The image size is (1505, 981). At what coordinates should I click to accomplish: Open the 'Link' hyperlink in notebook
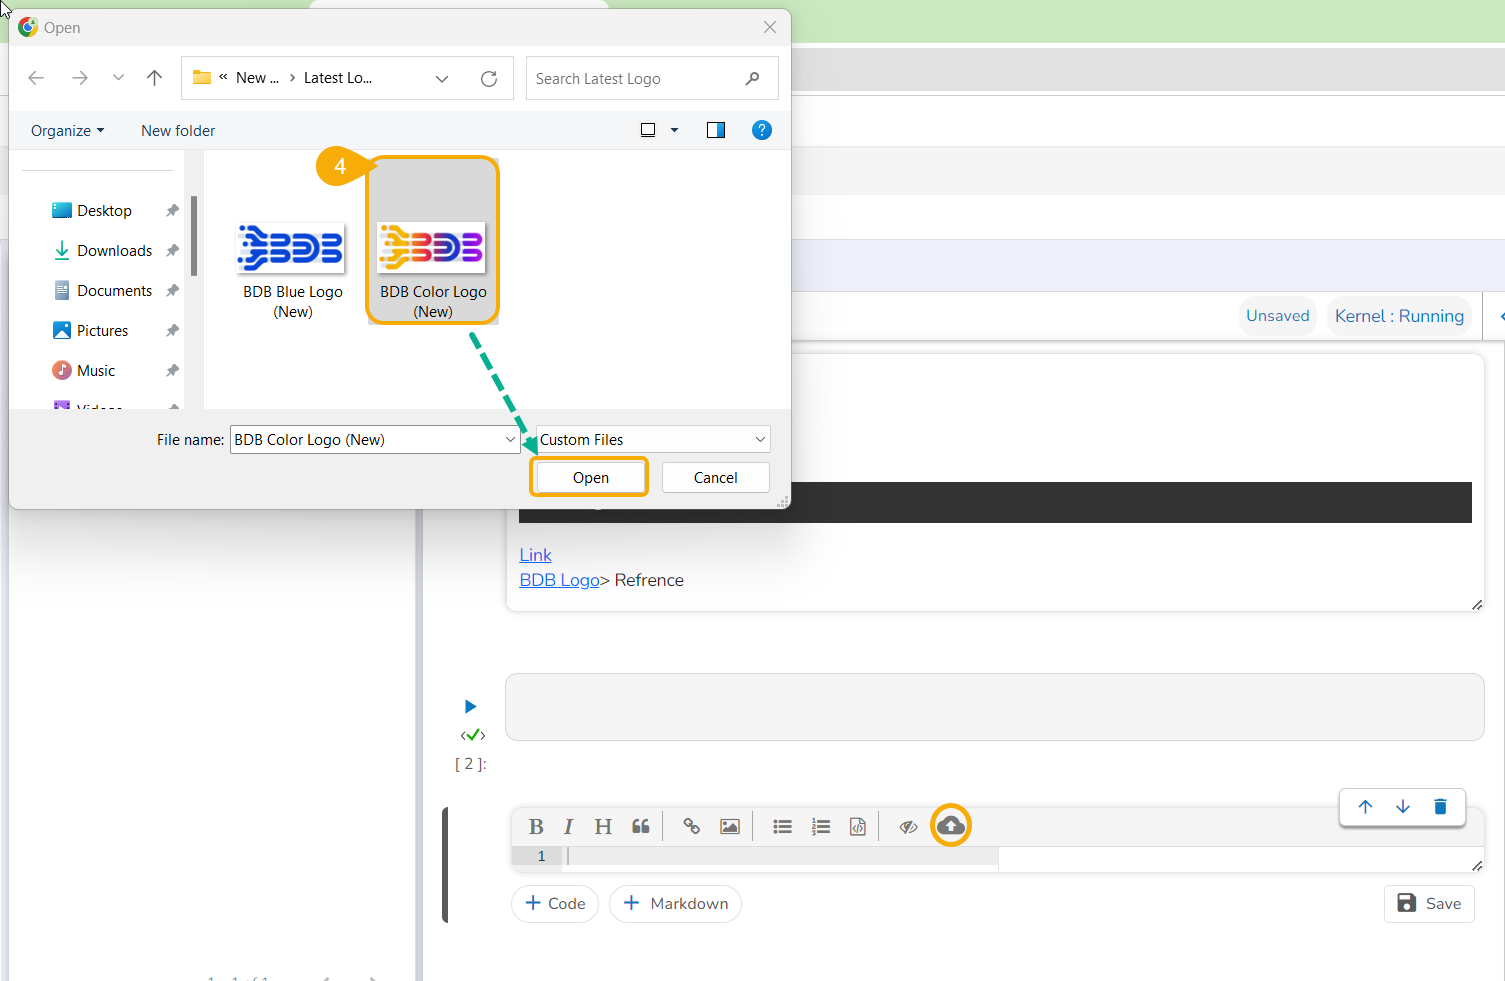click(x=535, y=555)
